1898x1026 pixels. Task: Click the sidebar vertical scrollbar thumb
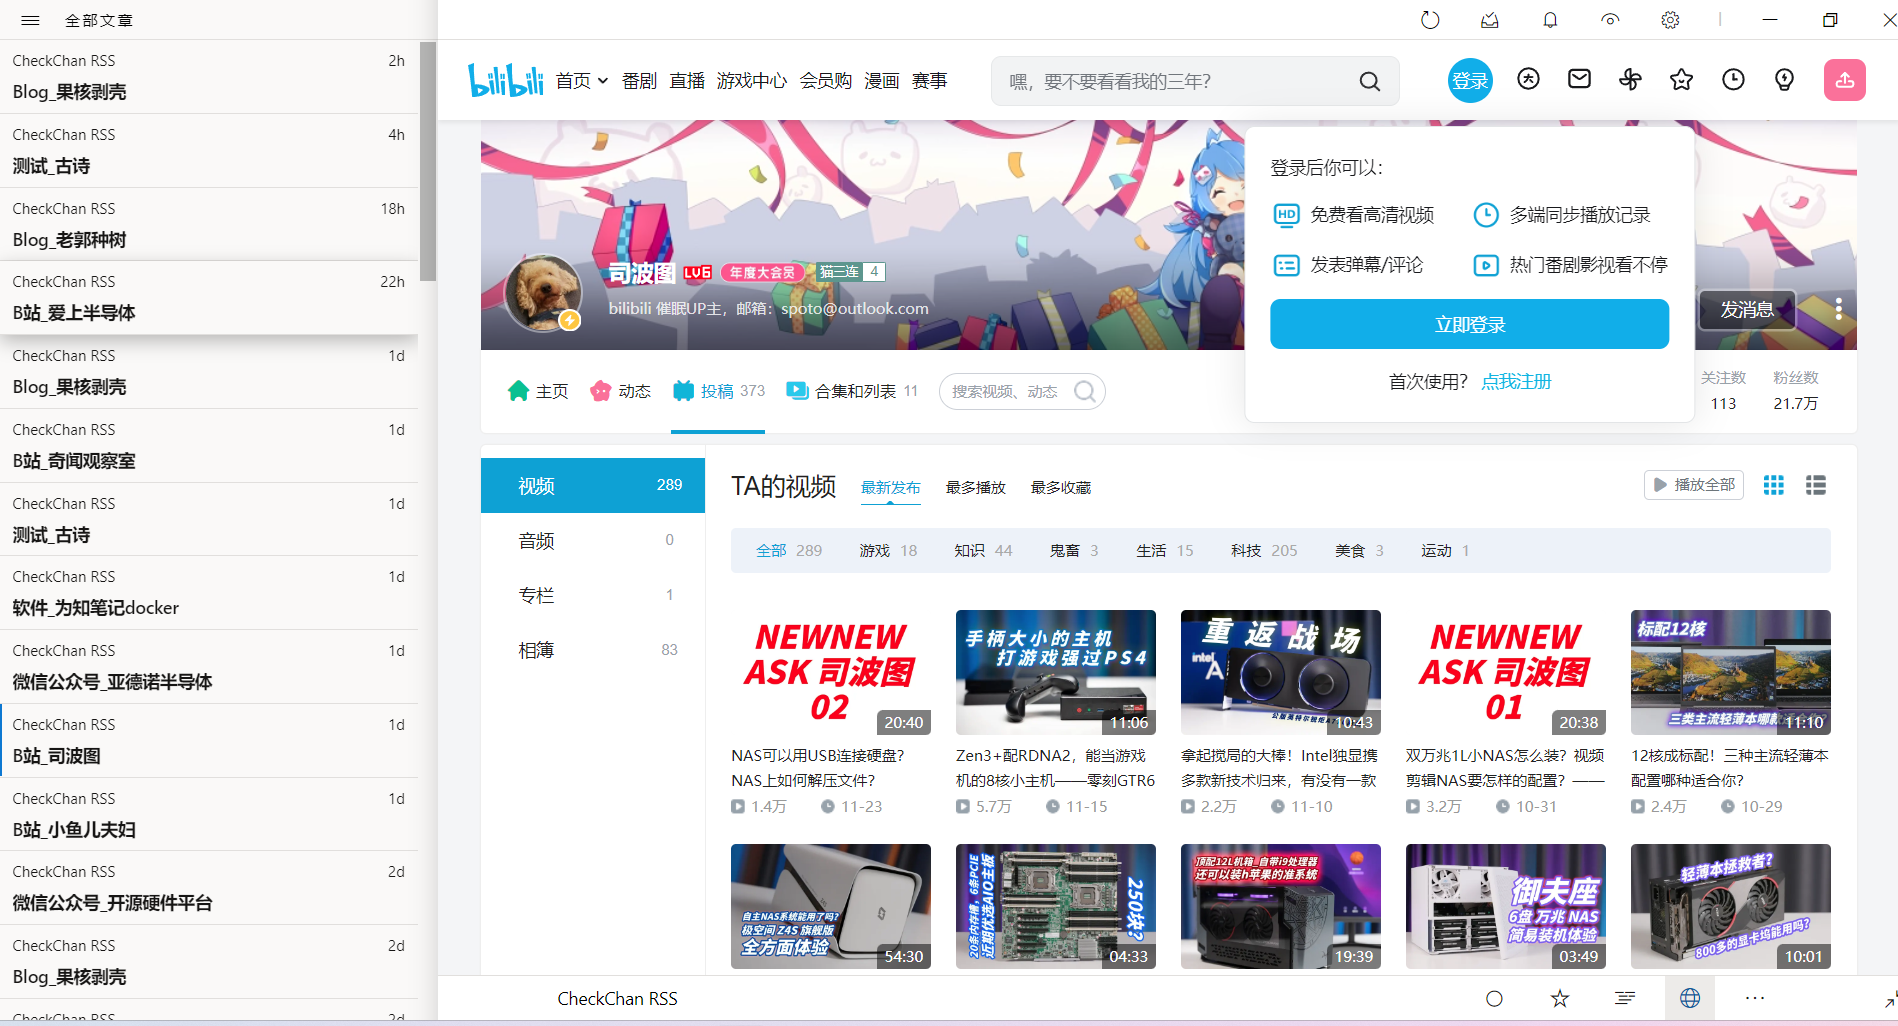click(x=428, y=161)
